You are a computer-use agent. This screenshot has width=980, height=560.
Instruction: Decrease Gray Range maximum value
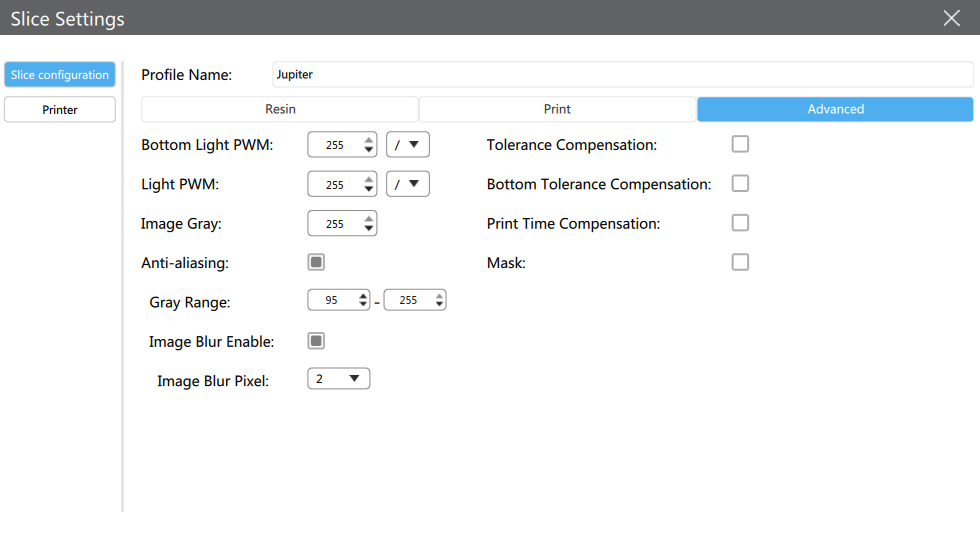tap(439, 305)
